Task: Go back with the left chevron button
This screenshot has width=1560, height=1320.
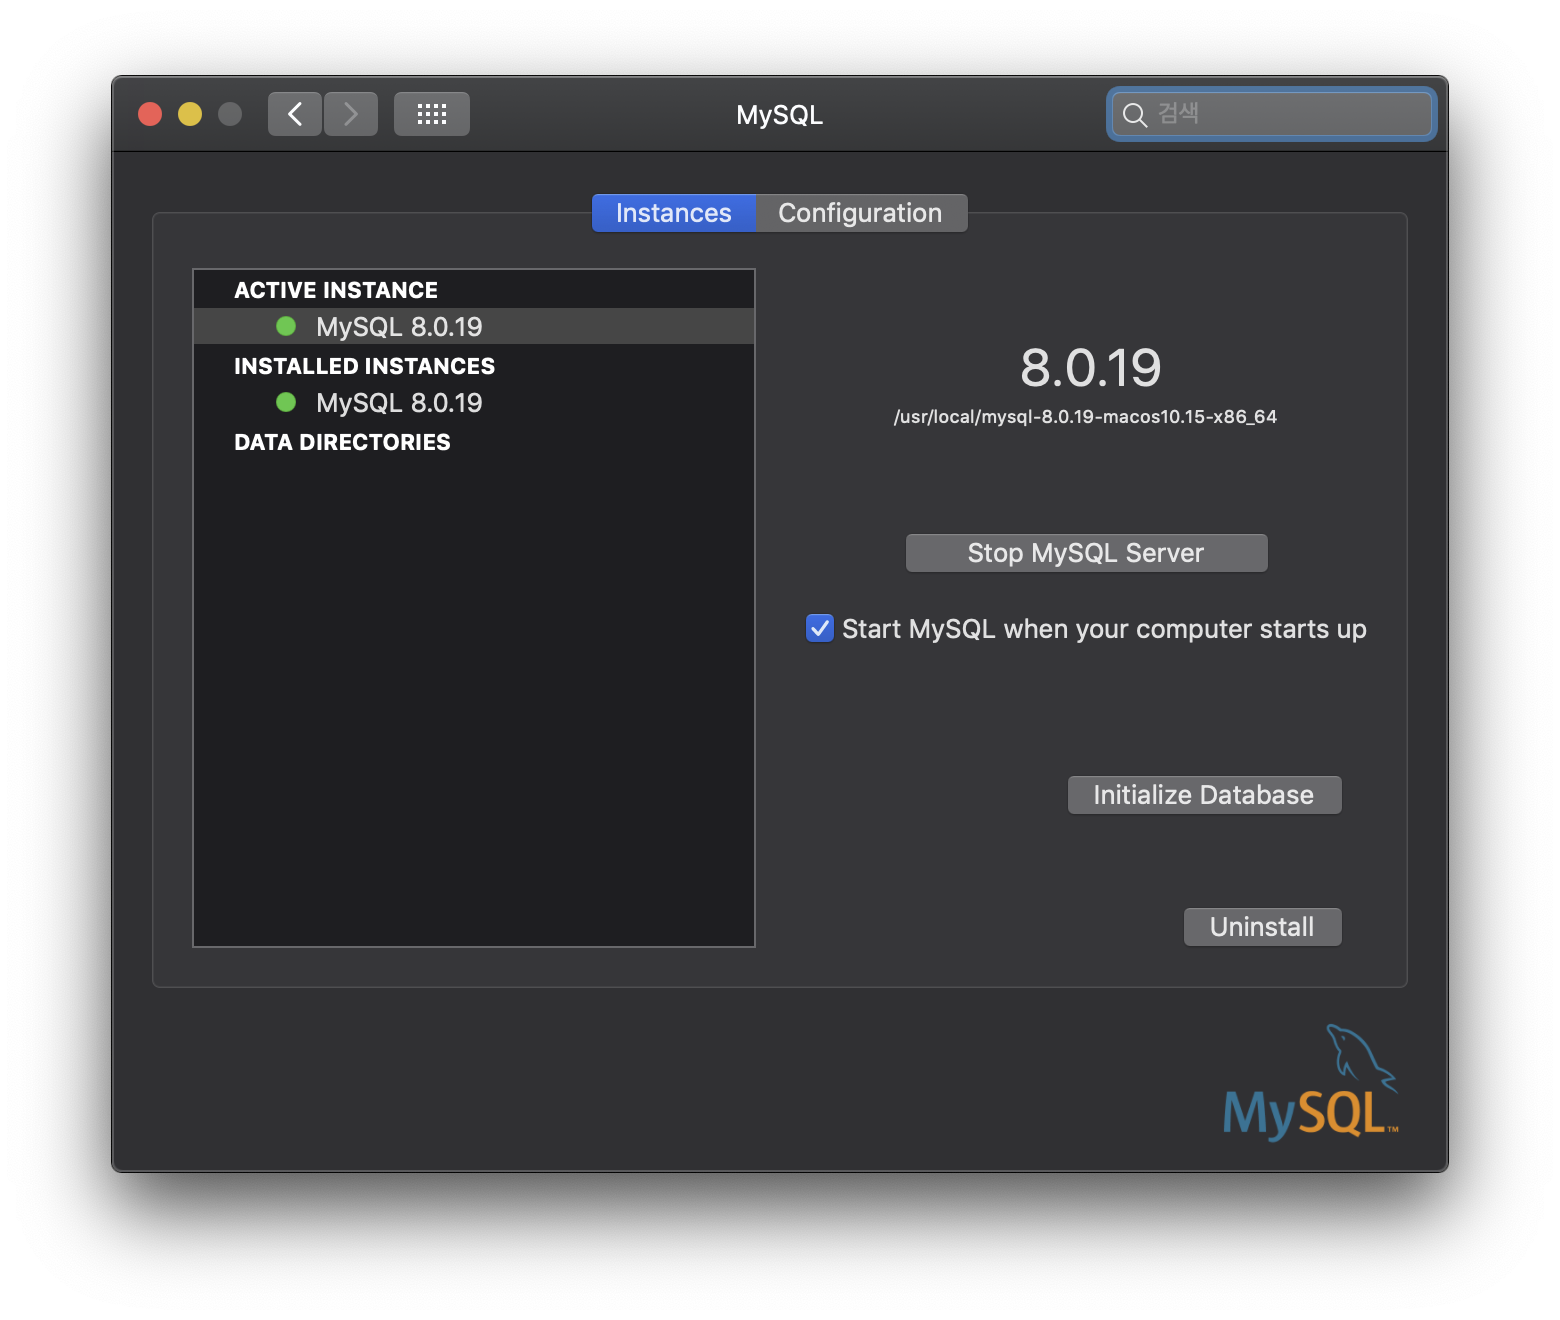Action: 295,114
